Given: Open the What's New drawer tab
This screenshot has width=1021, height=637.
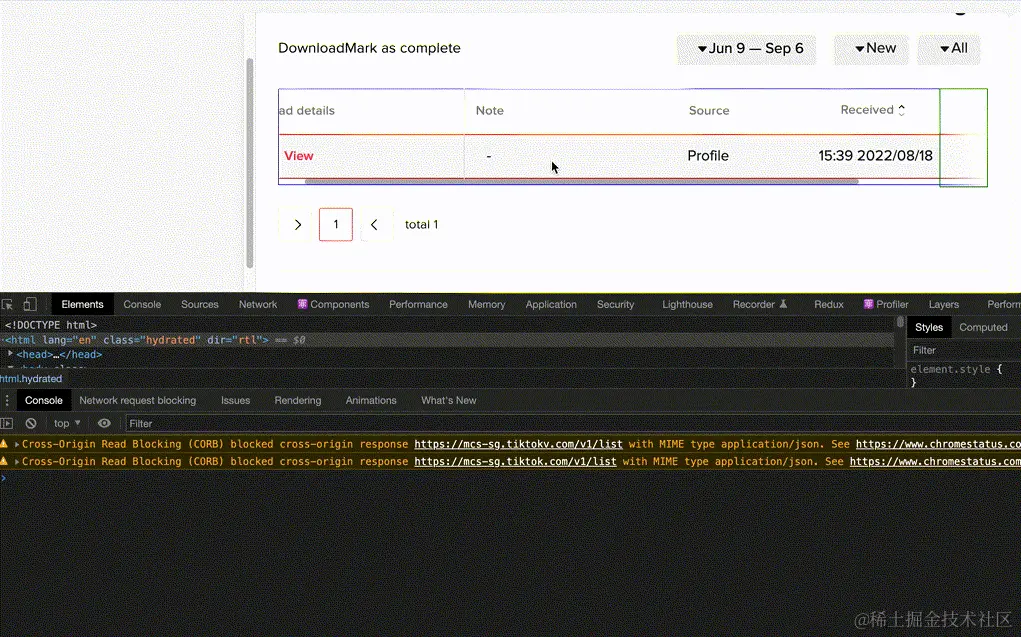Looking at the screenshot, I should (x=449, y=401).
